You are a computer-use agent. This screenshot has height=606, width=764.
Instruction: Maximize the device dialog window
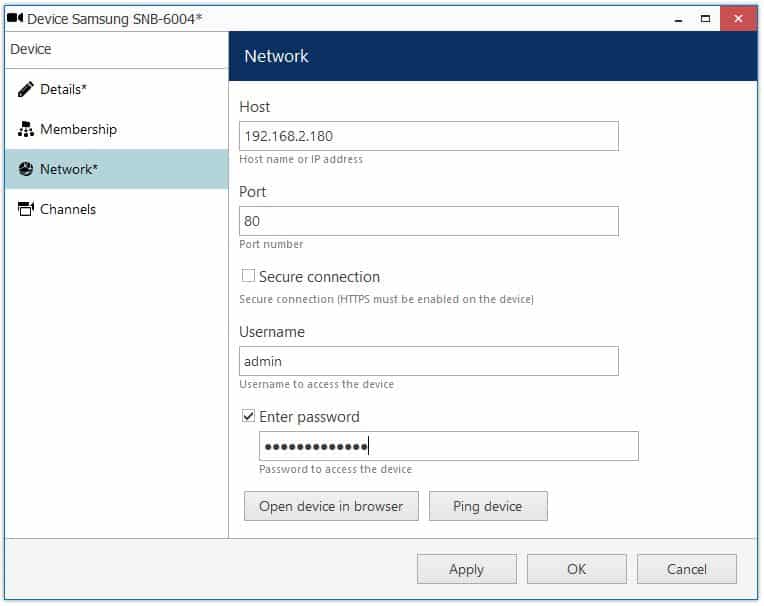(x=704, y=18)
